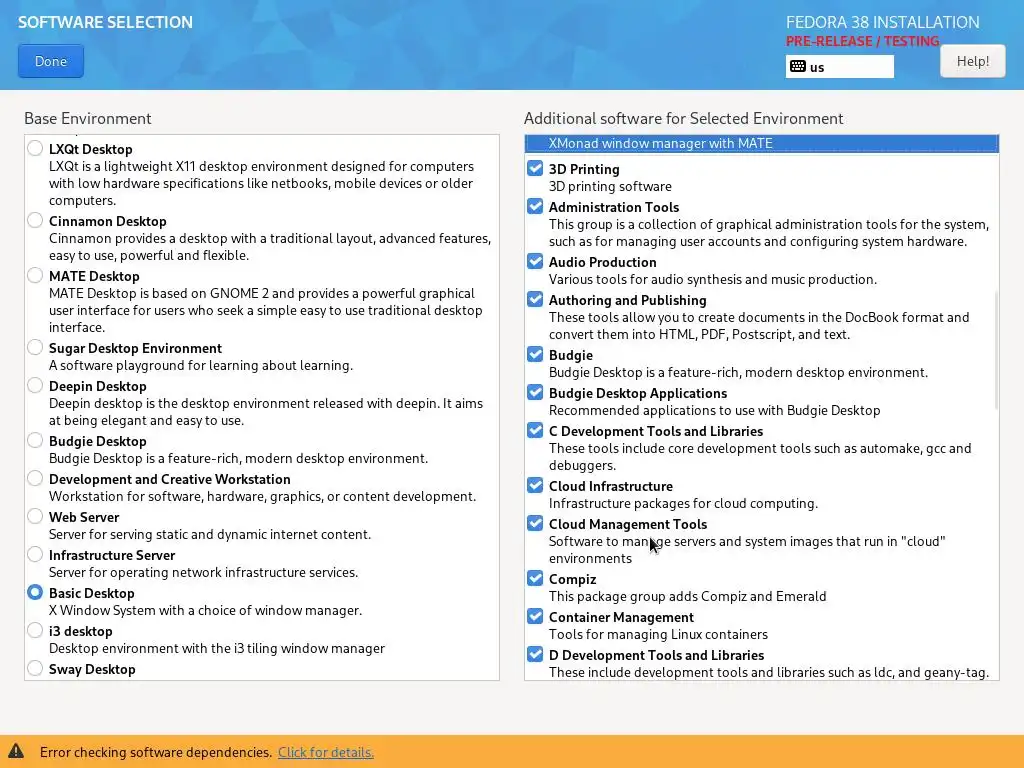
Task: Select the LXQt Desktop radio button
Action: [x=35, y=148]
